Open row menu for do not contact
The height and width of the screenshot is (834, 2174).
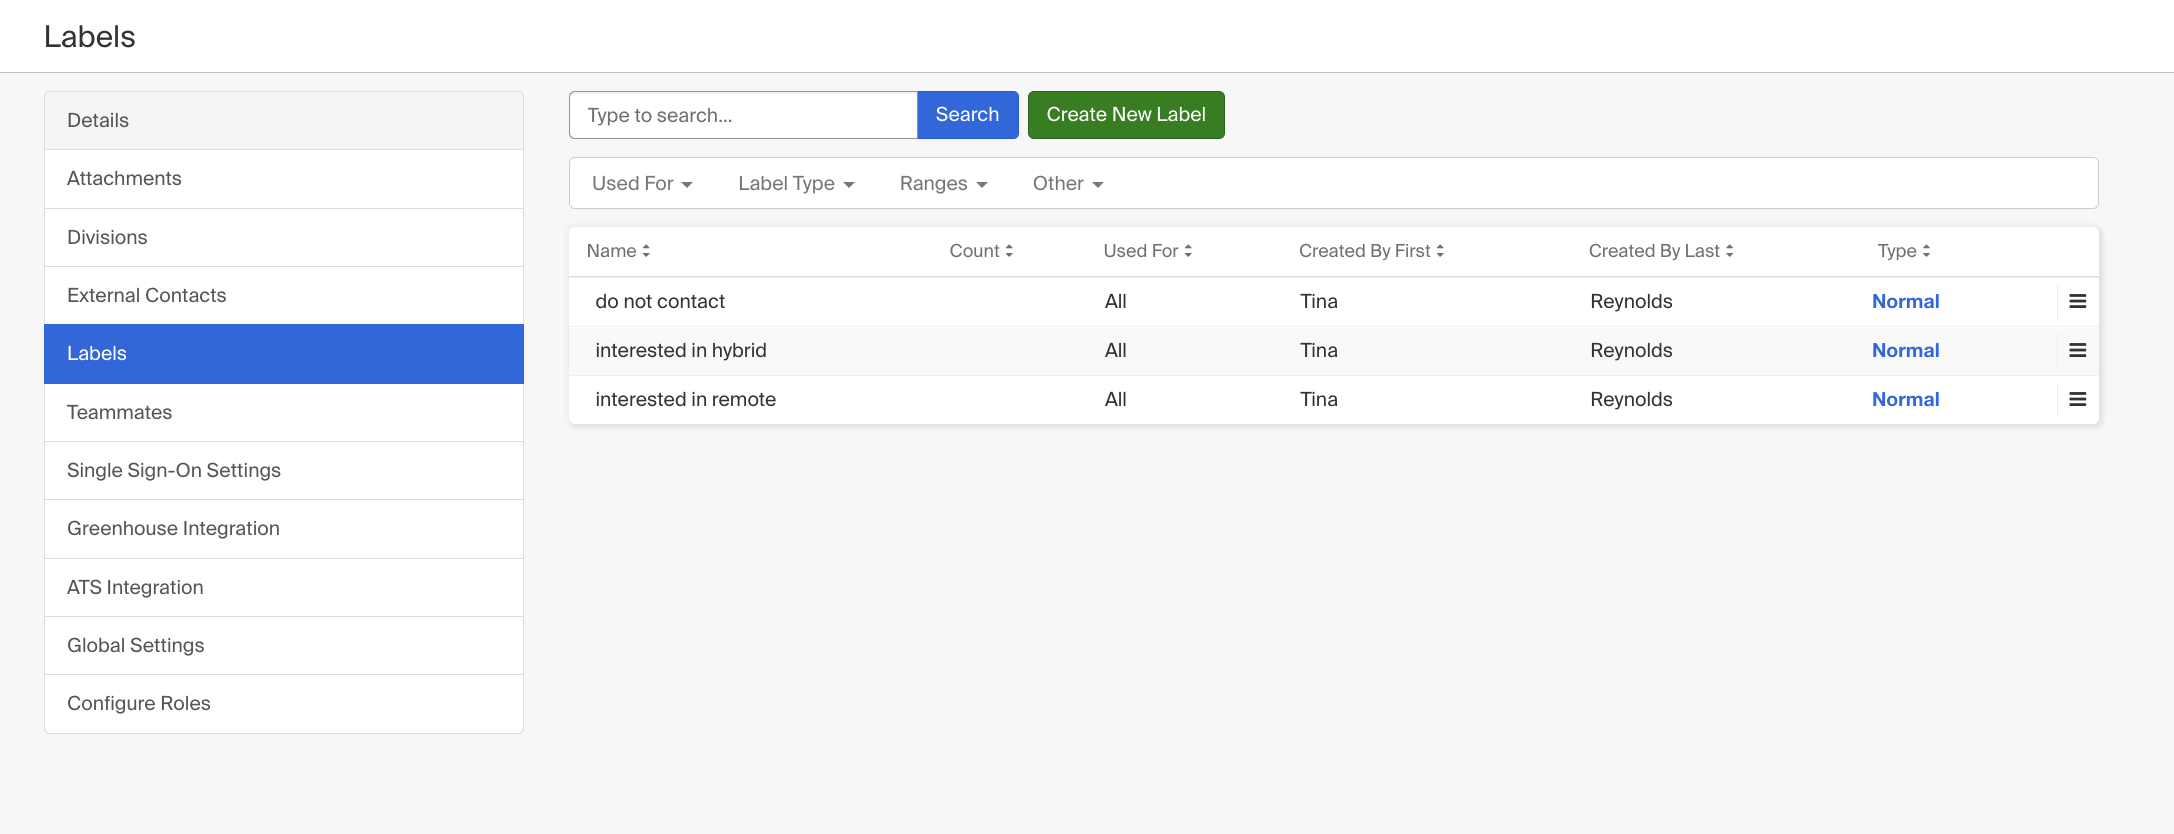[x=2077, y=301]
